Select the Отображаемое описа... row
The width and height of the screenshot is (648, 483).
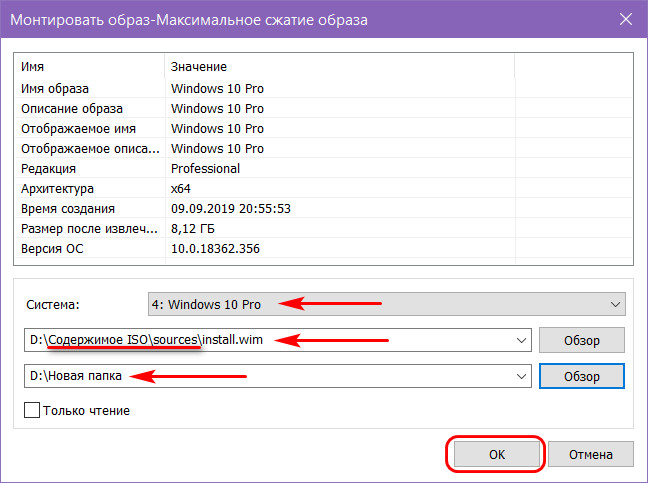[323, 149]
